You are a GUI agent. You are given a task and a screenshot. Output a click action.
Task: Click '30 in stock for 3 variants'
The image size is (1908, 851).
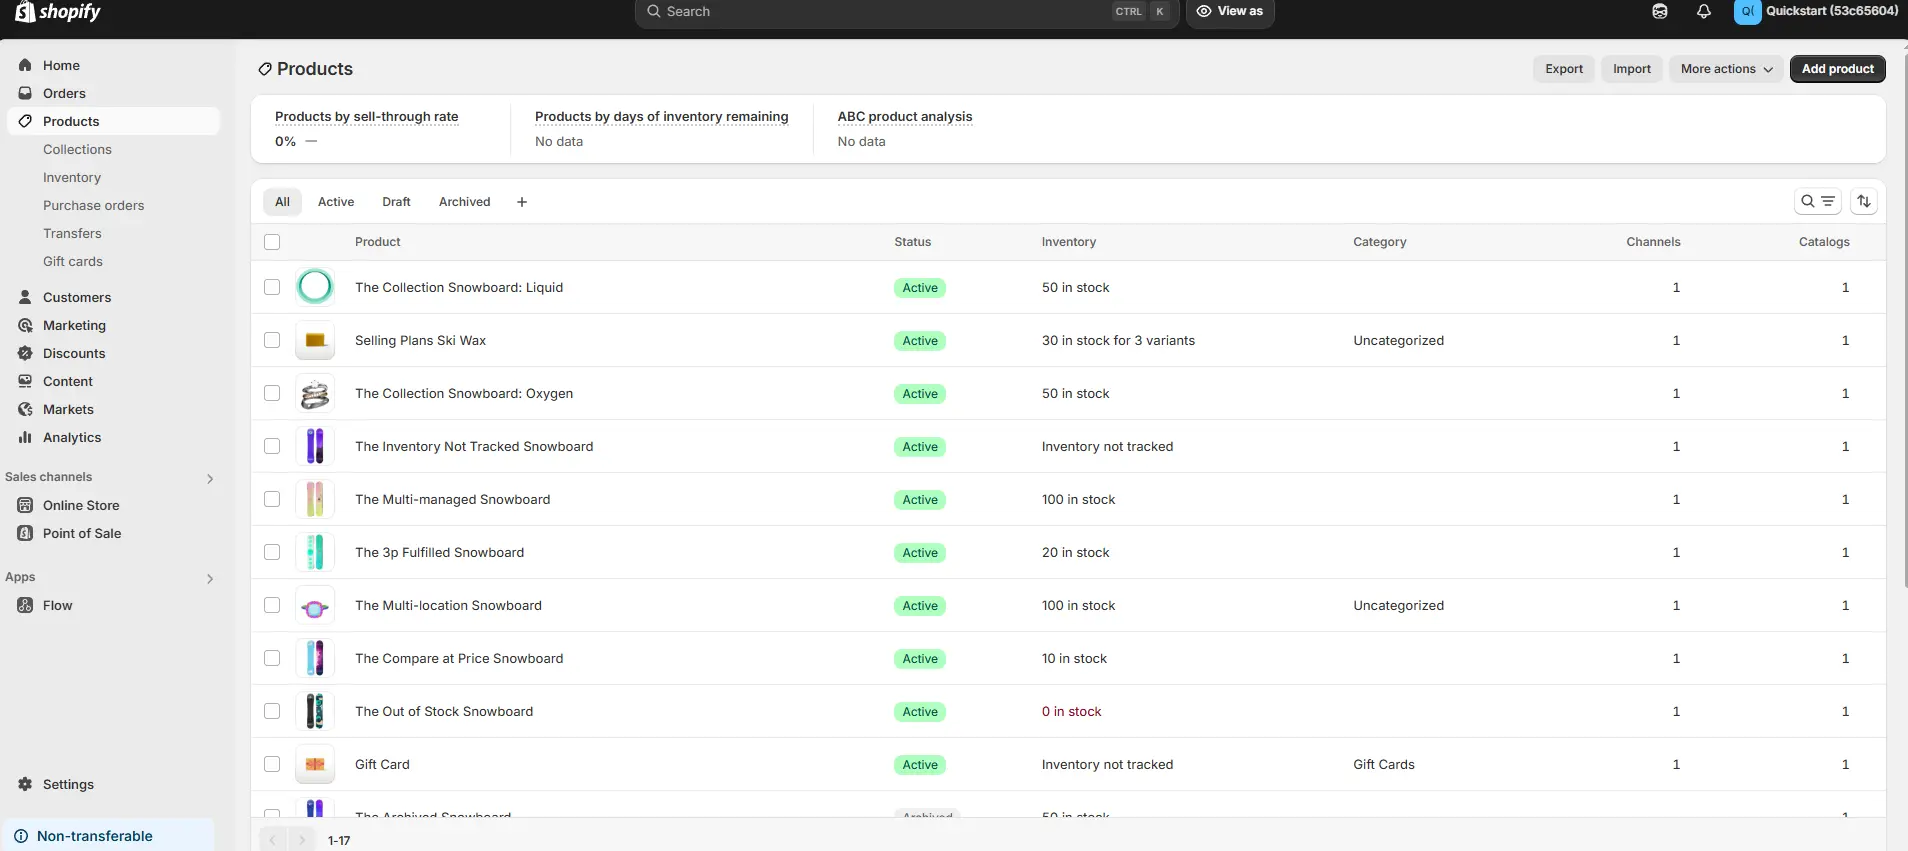1118,340
